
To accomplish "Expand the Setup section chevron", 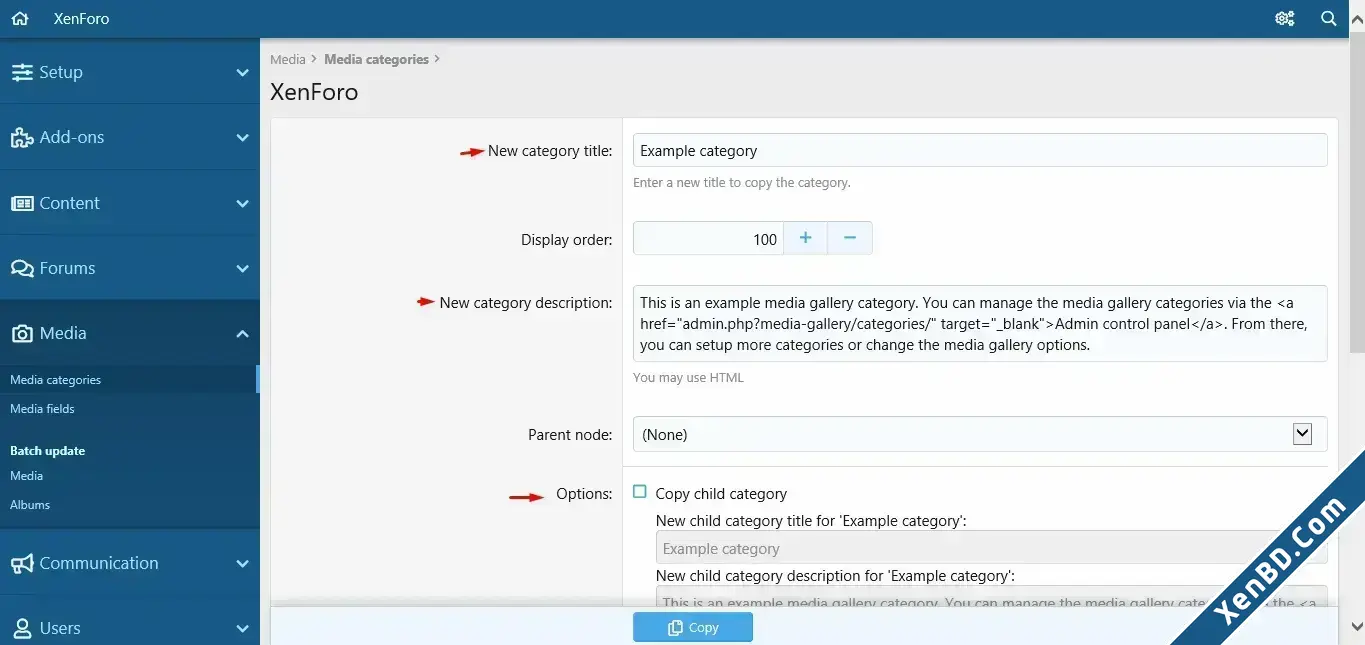I will [242, 73].
